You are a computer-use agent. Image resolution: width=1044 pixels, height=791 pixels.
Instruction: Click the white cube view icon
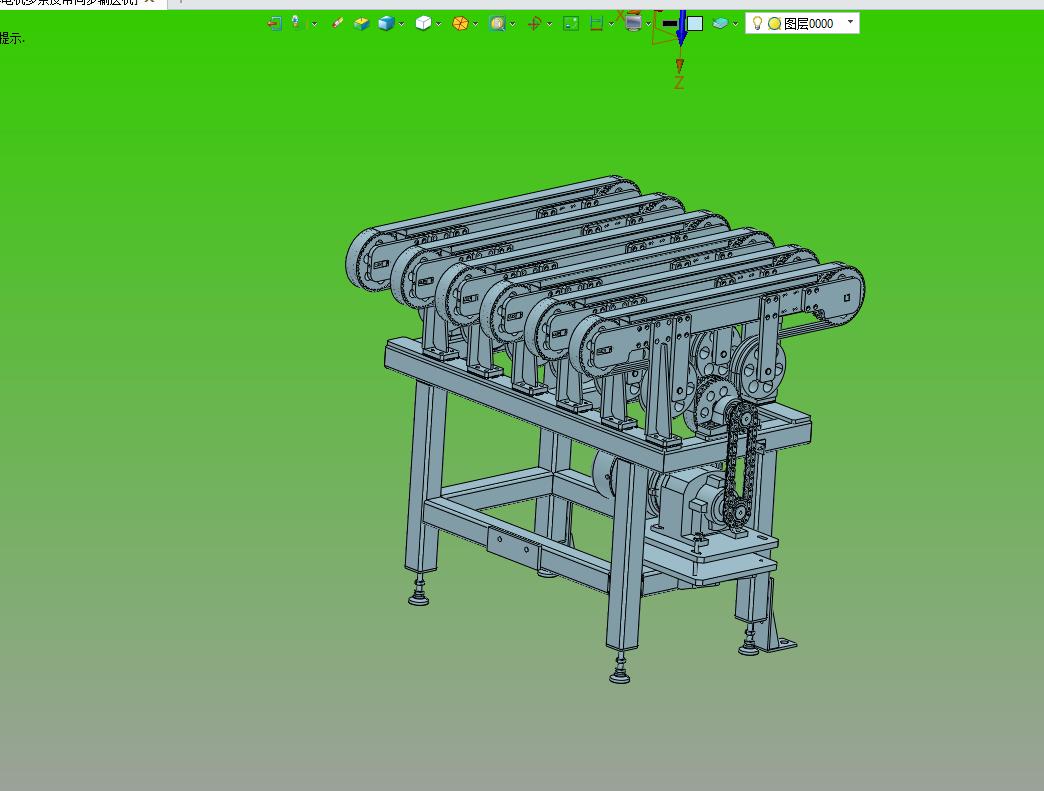(423, 23)
